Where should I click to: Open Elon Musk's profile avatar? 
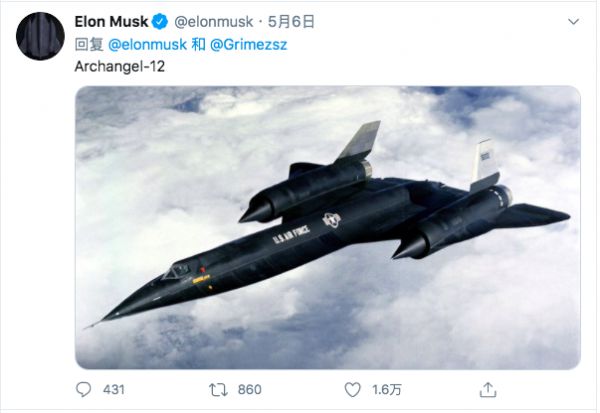39,37
